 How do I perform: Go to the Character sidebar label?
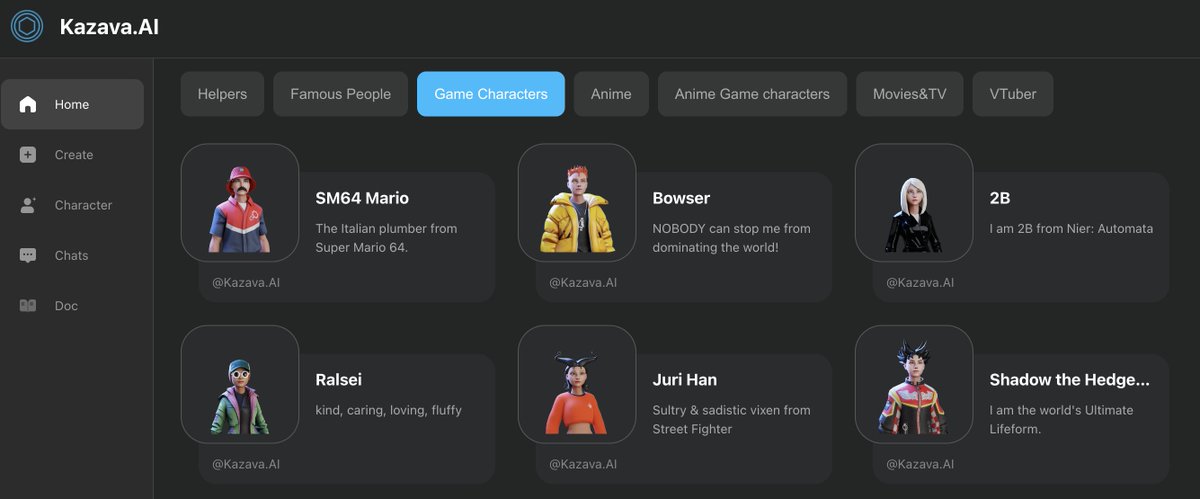[x=83, y=205]
